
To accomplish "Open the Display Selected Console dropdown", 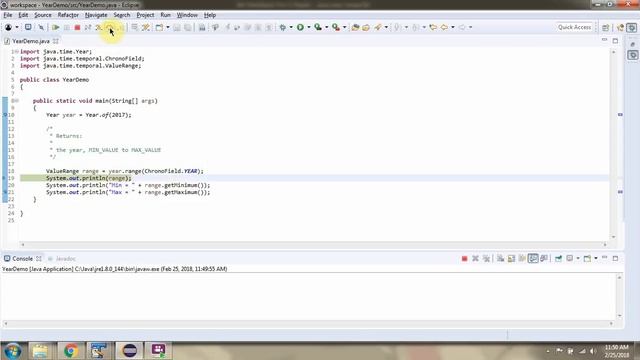I will pos(578,258).
